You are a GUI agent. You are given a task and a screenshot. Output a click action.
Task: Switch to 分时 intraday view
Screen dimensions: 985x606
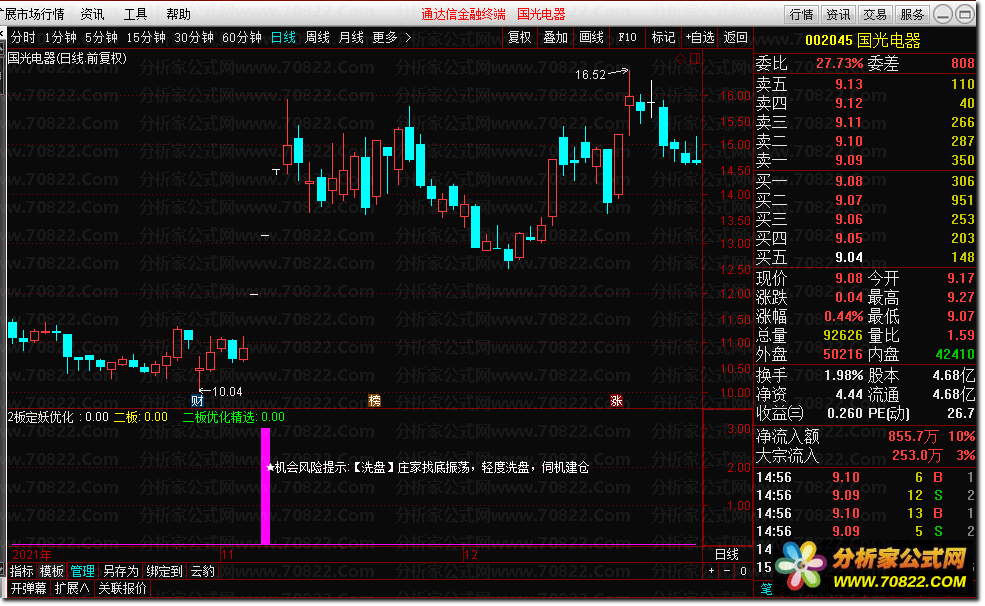point(23,38)
